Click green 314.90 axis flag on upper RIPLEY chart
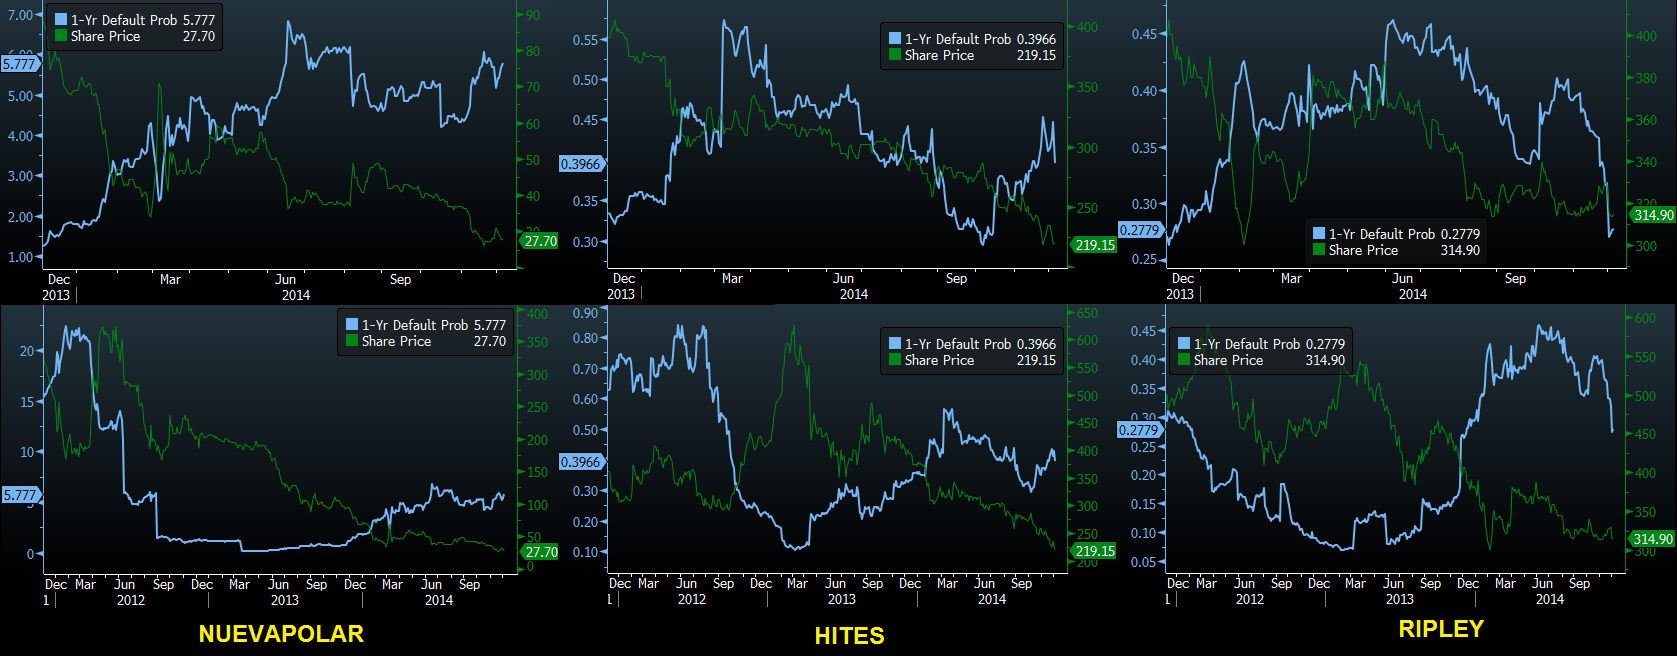 [x=1653, y=215]
